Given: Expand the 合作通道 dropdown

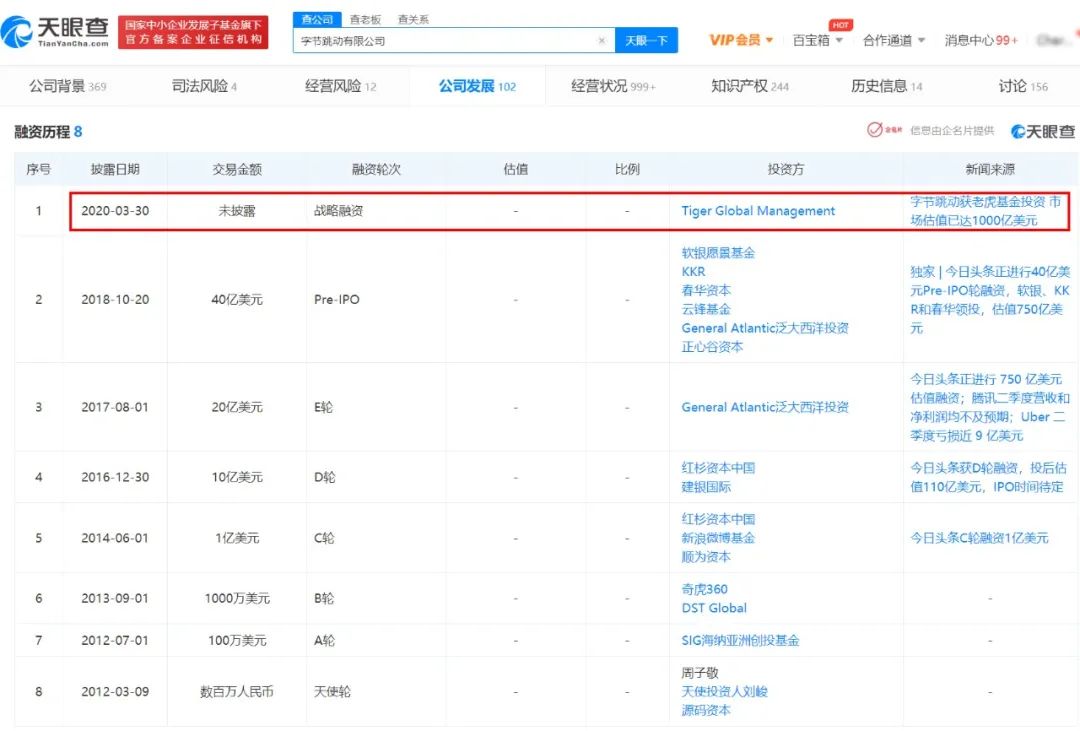Looking at the screenshot, I should pyautogui.click(x=894, y=40).
